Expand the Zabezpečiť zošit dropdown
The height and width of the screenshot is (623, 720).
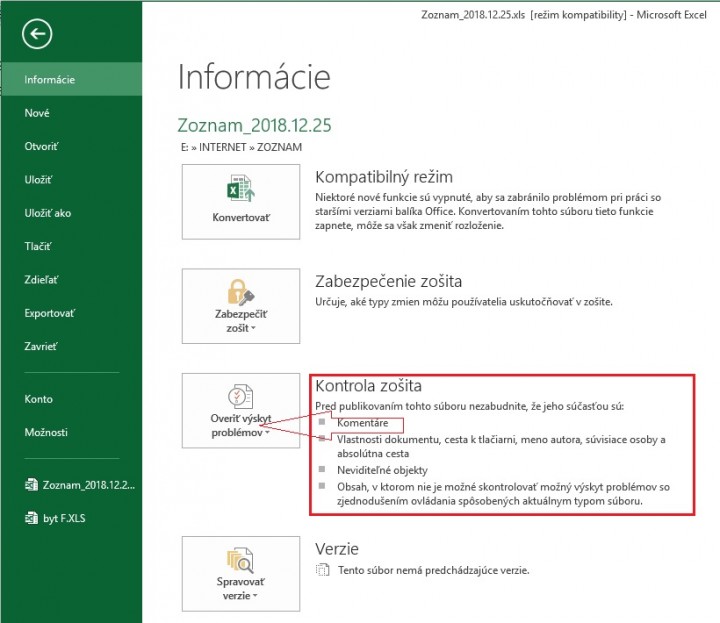(x=252, y=329)
